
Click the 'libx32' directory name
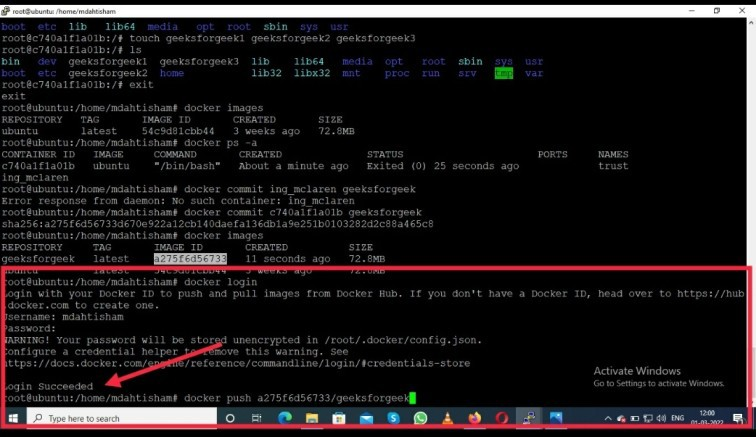[x=312, y=73]
